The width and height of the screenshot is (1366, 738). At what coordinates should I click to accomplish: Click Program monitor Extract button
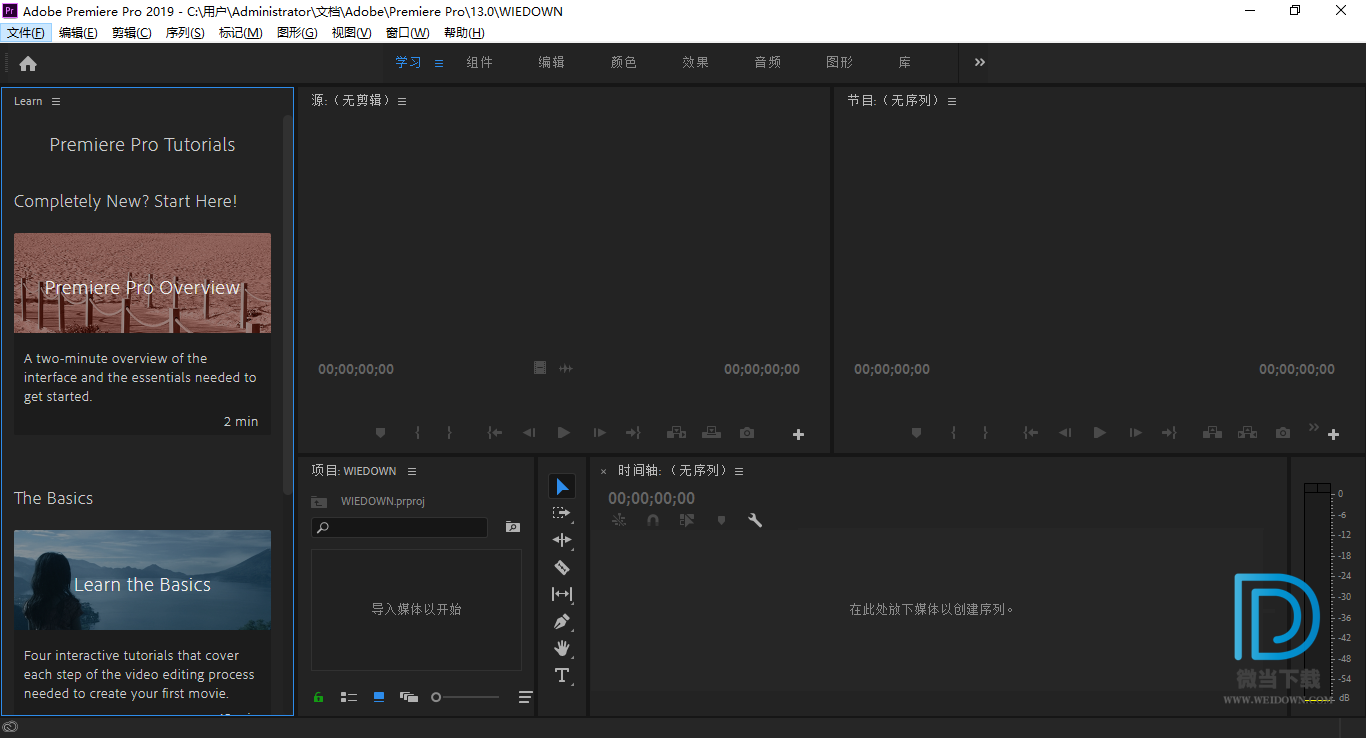(1247, 433)
